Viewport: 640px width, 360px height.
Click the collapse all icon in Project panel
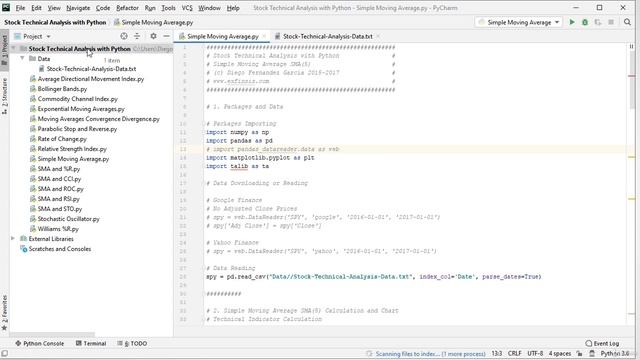pos(137,36)
